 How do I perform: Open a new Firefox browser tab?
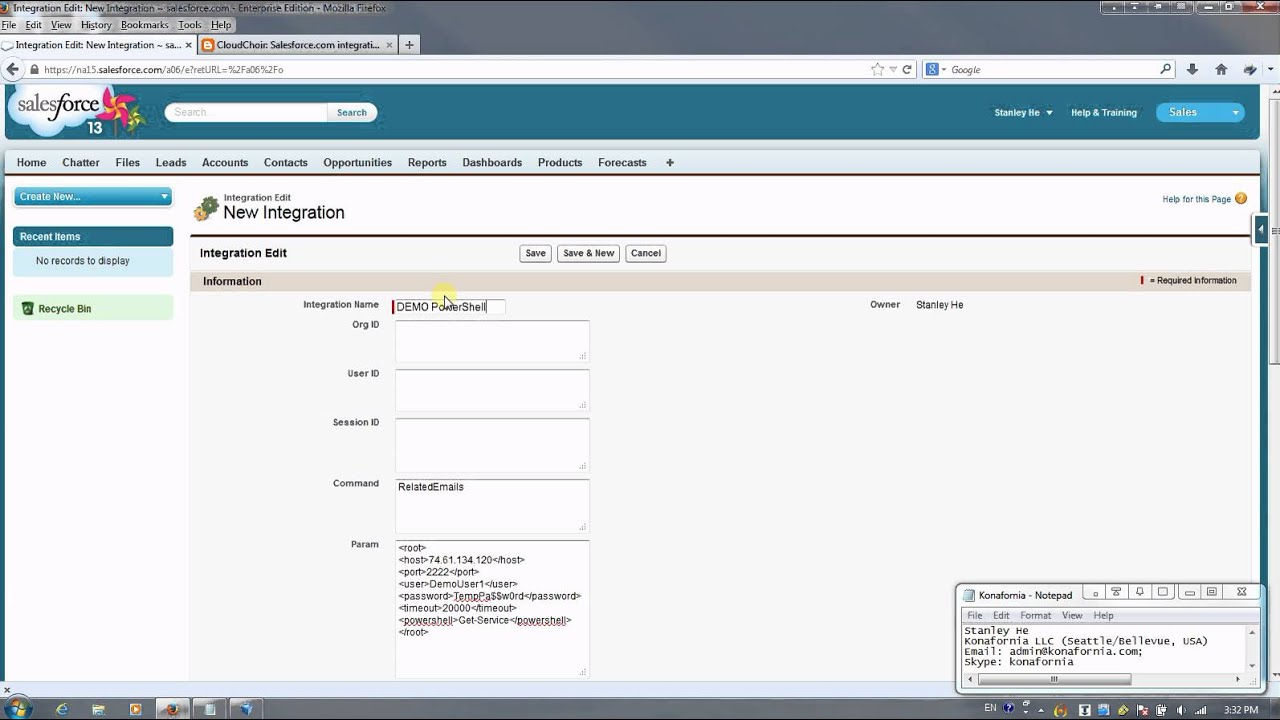pyautogui.click(x=409, y=45)
